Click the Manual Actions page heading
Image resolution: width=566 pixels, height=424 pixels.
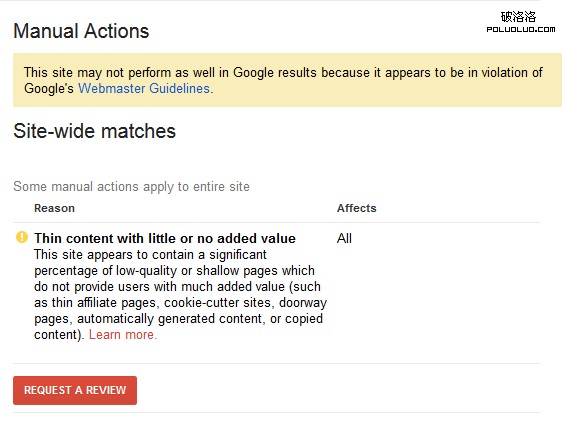pos(81,31)
